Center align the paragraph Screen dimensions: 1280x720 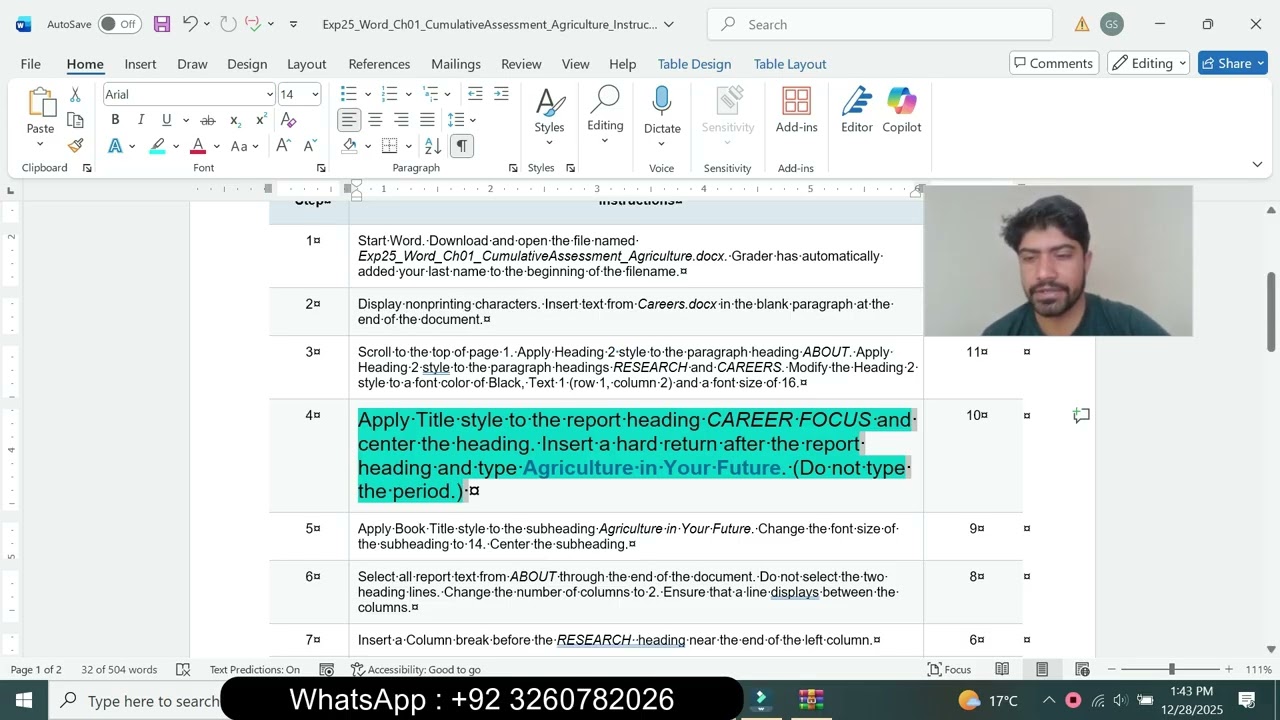tap(375, 120)
